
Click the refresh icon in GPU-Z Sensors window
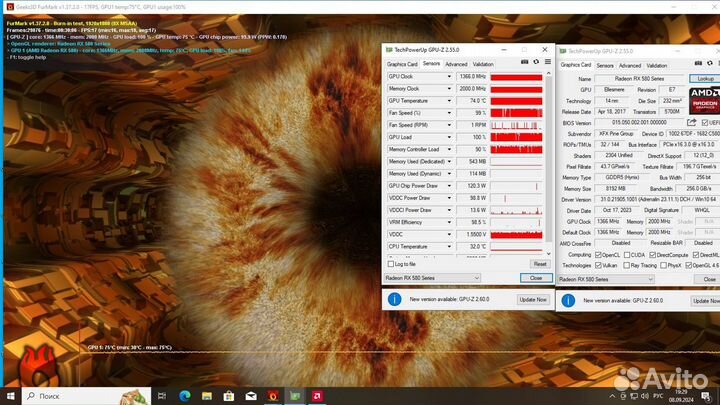click(536, 62)
